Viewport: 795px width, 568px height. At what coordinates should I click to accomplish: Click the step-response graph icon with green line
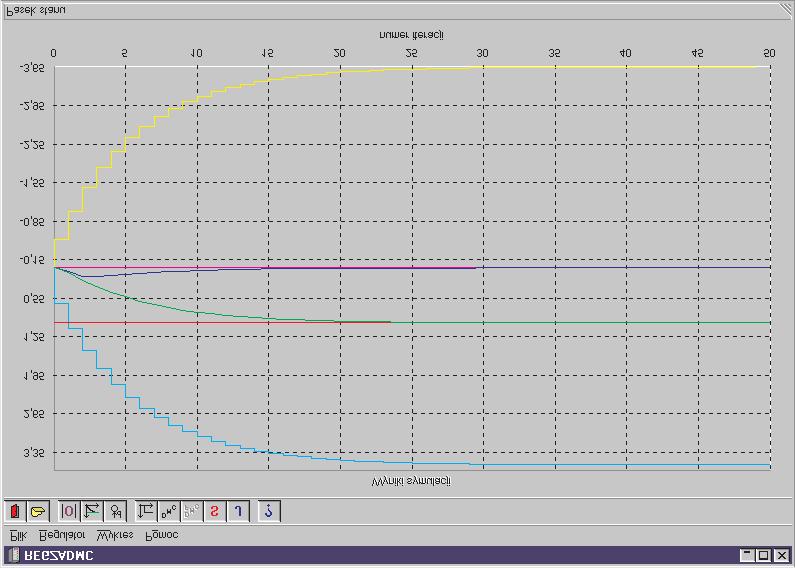click(92, 511)
